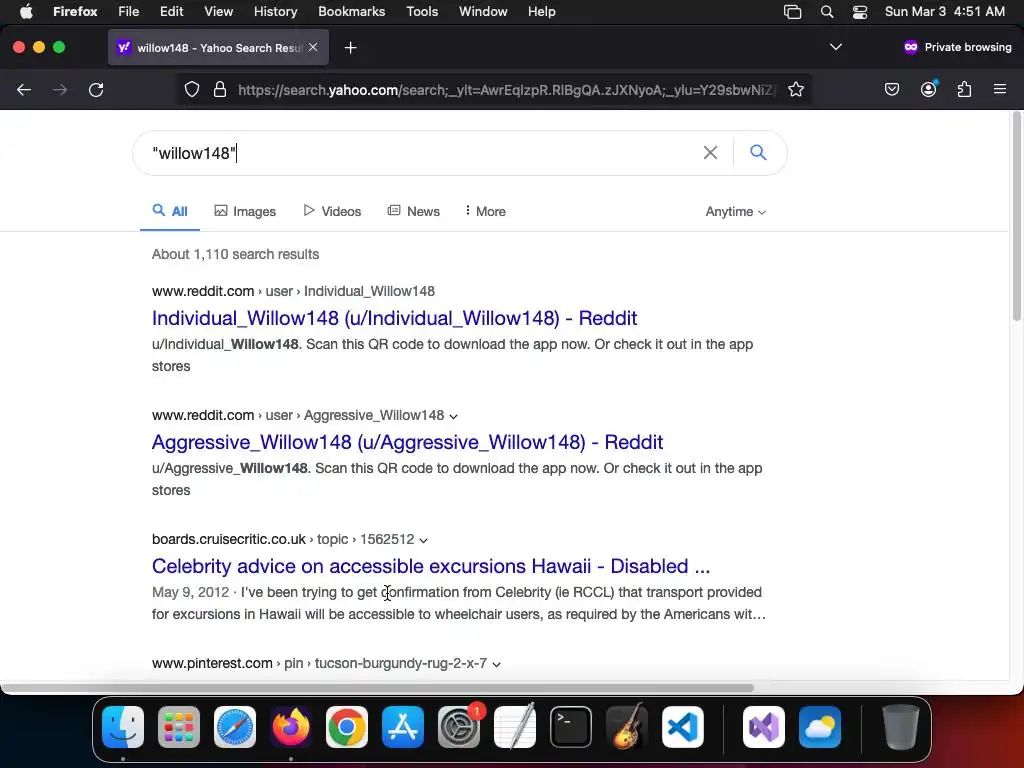The height and width of the screenshot is (768, 1024).
Task: Click the screen mirroring menu bar icon
Action: pos(792,12)
